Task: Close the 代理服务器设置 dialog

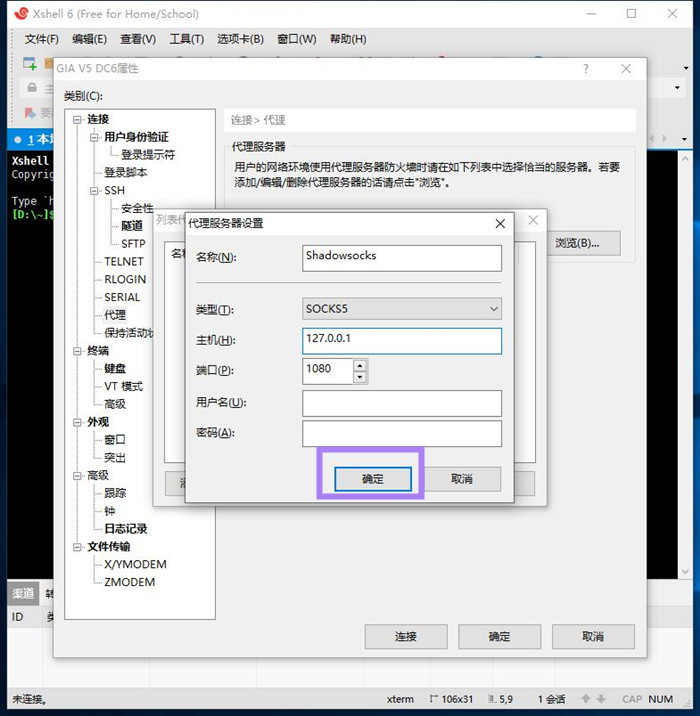Action: (x=500, y=223)
